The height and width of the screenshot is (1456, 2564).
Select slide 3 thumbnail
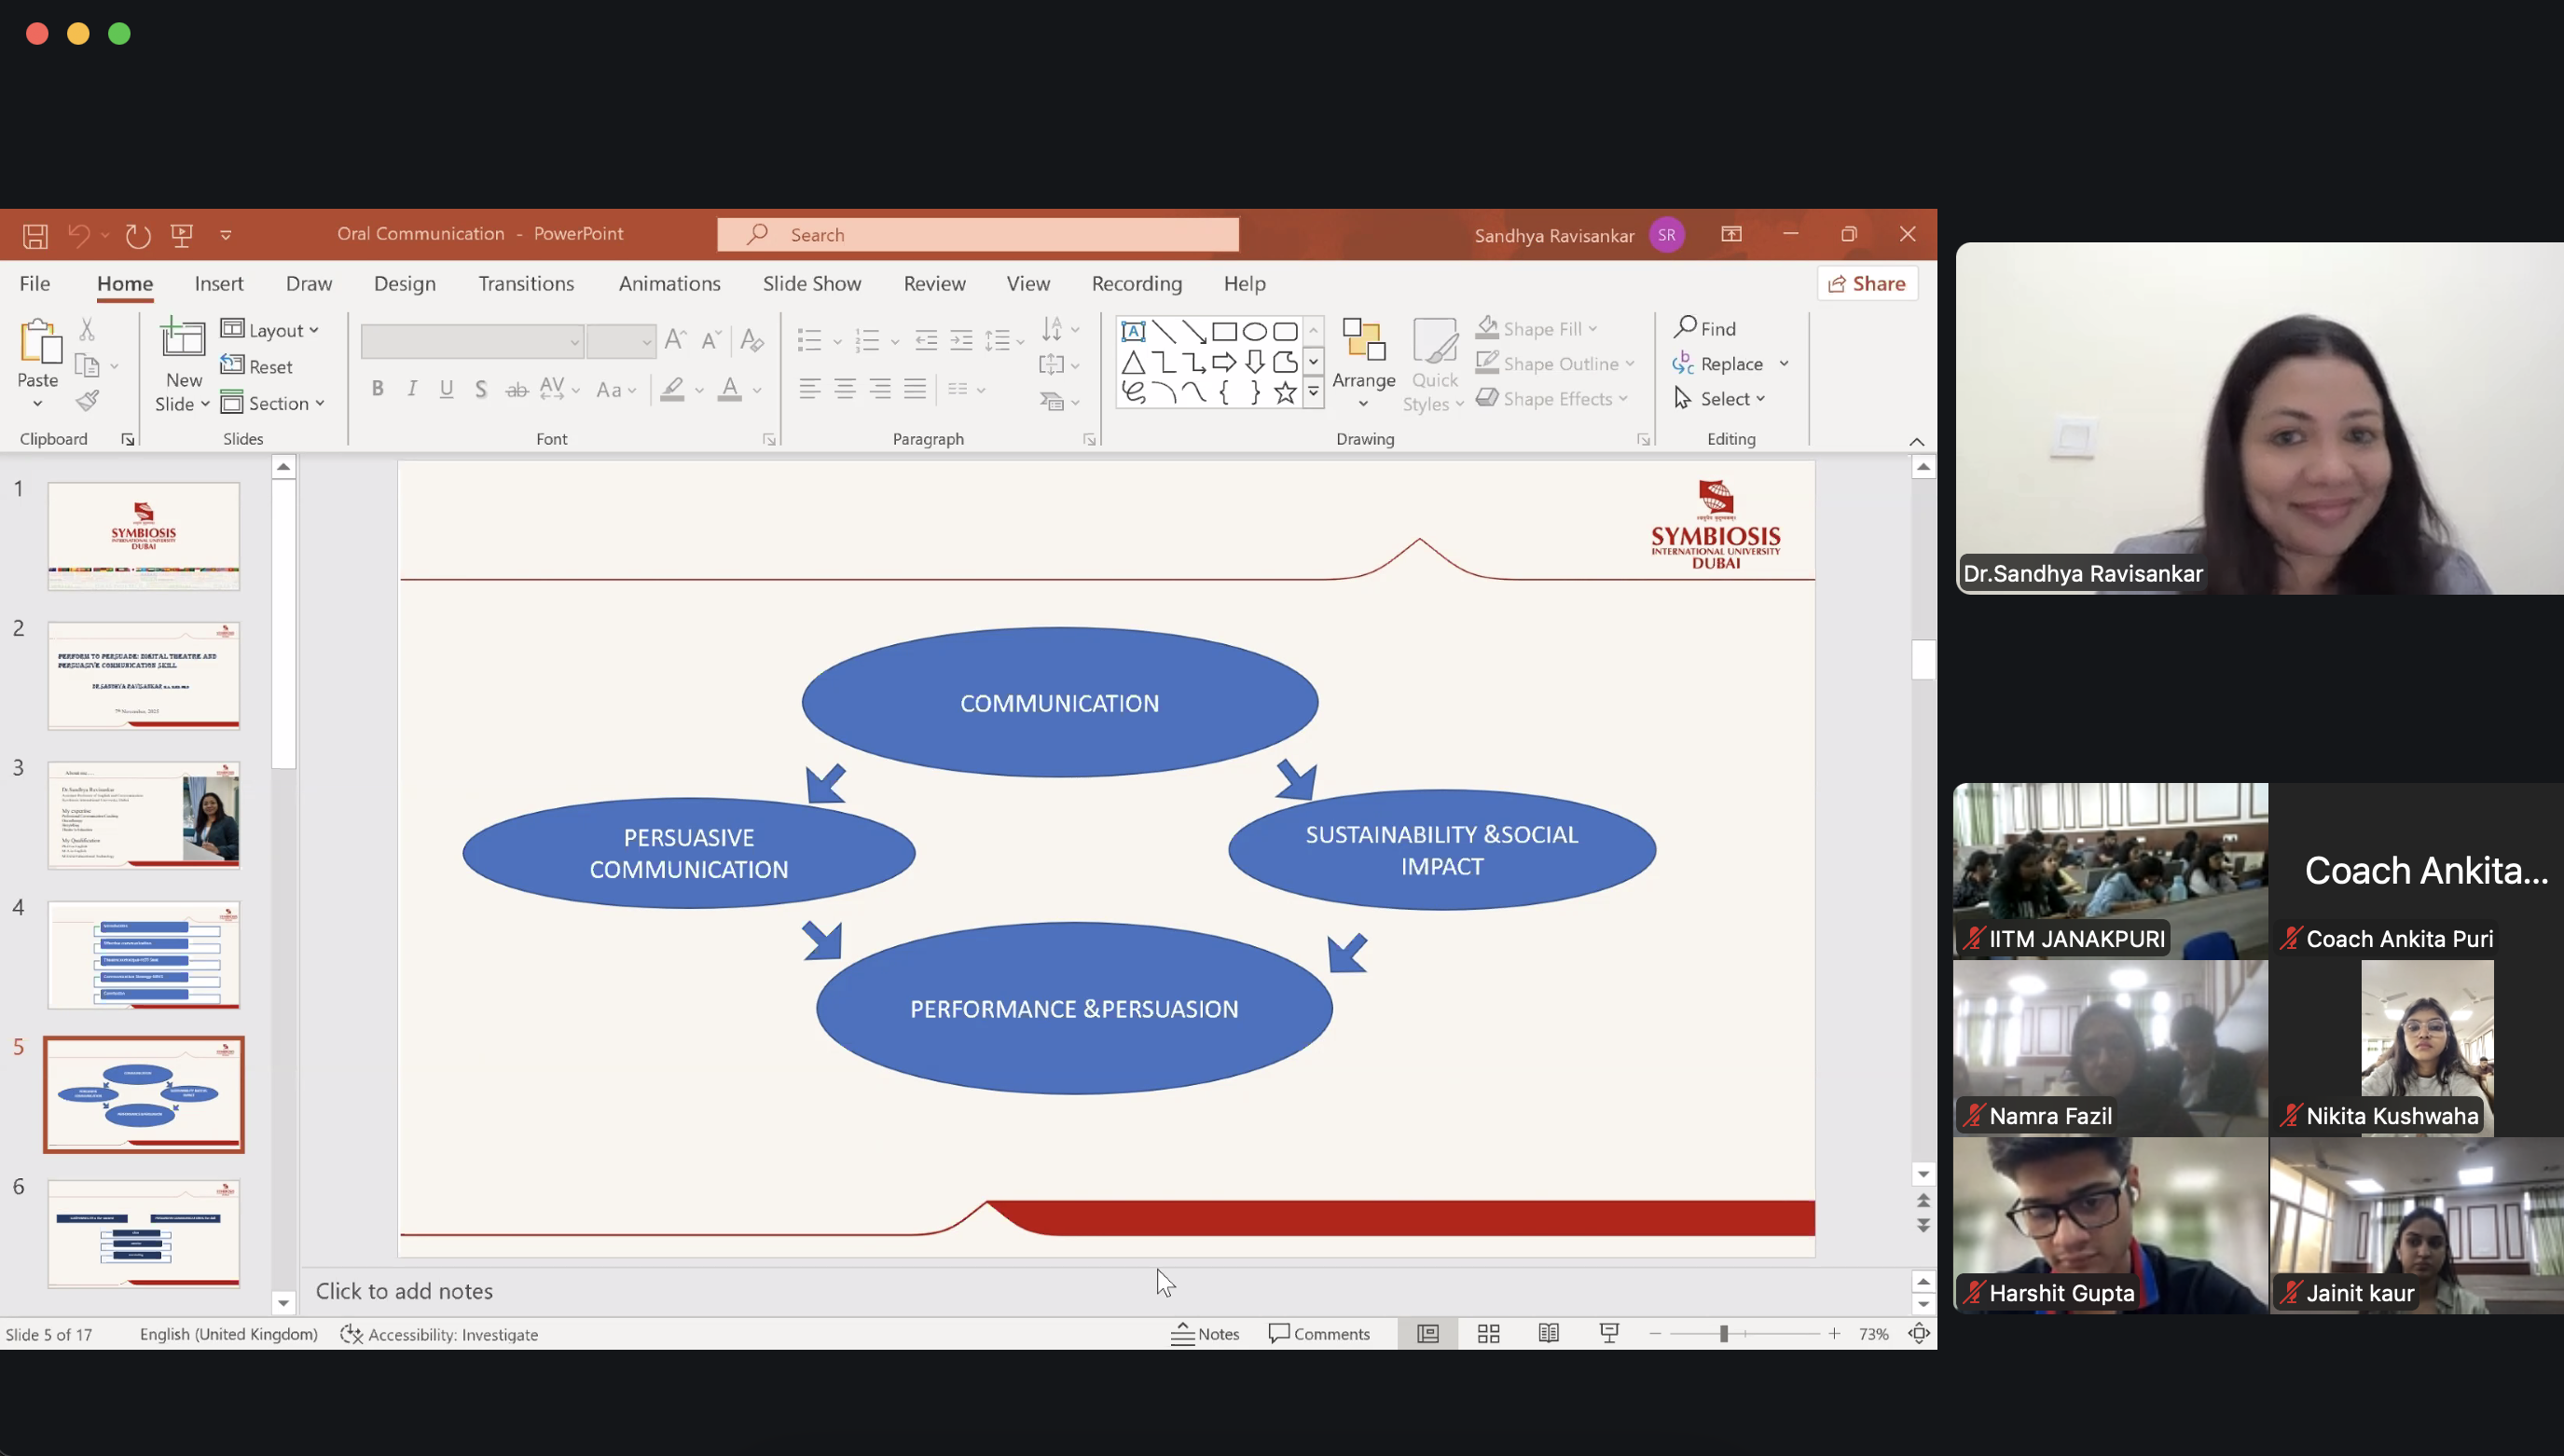coord(143,815)
